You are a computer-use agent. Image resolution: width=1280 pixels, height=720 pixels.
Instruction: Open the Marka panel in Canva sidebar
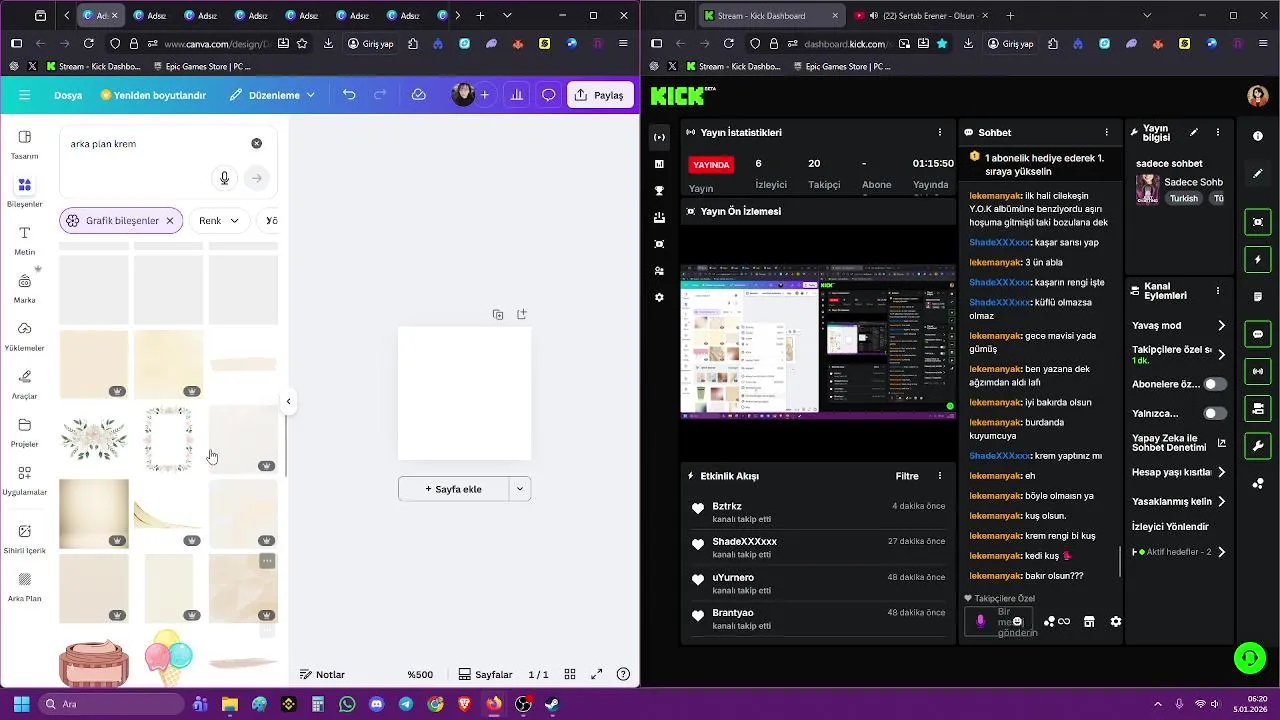25,288
